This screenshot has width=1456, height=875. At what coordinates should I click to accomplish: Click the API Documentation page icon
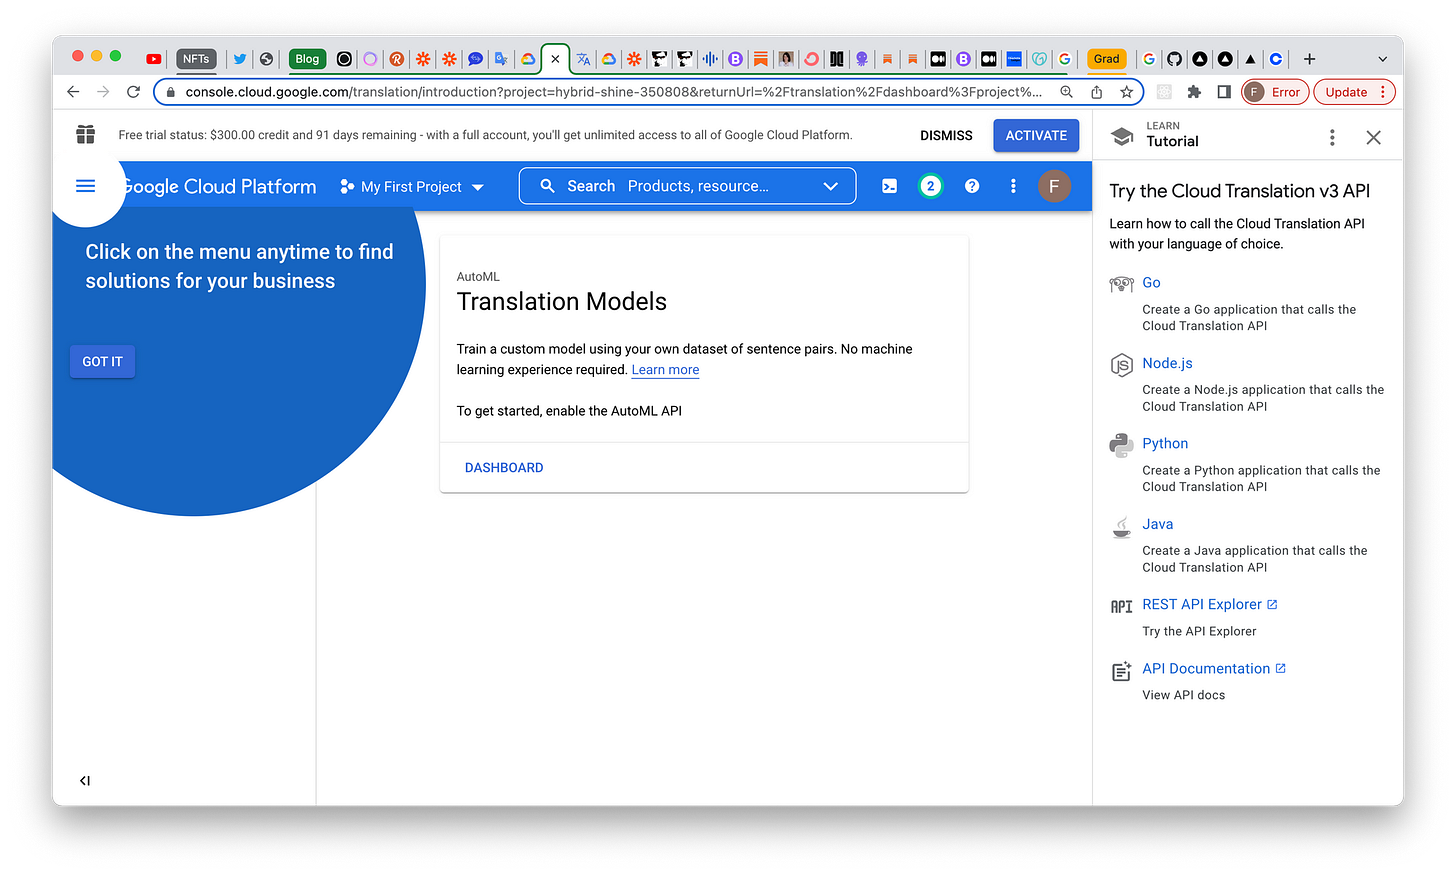pyautogui.click(x=1122, y=671)
